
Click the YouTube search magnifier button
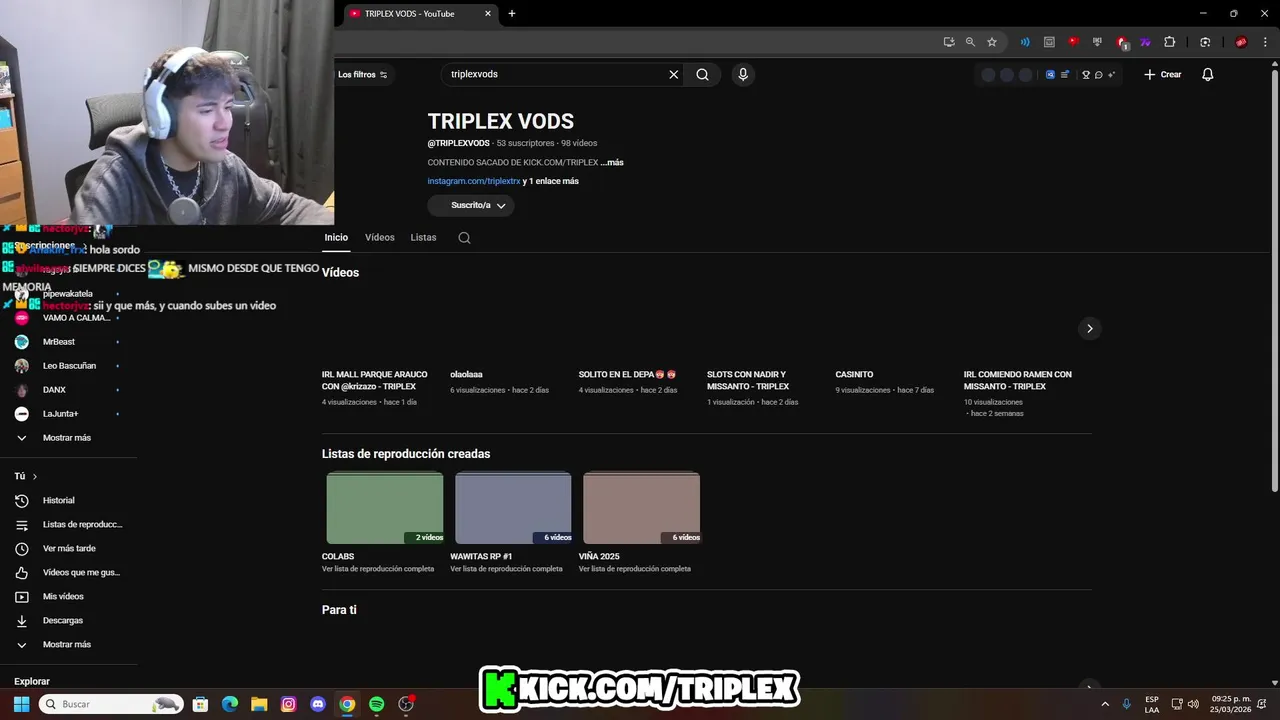coord(702,74)
